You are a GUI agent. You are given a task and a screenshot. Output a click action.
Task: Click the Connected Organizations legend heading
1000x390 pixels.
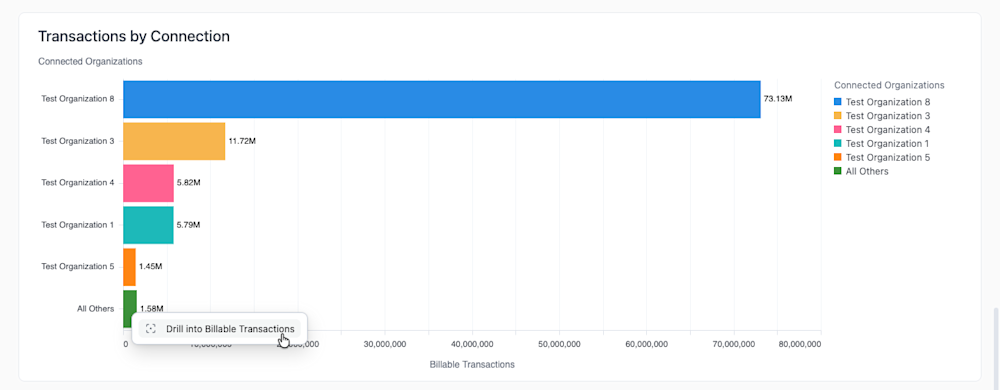(x=889, y=85)
